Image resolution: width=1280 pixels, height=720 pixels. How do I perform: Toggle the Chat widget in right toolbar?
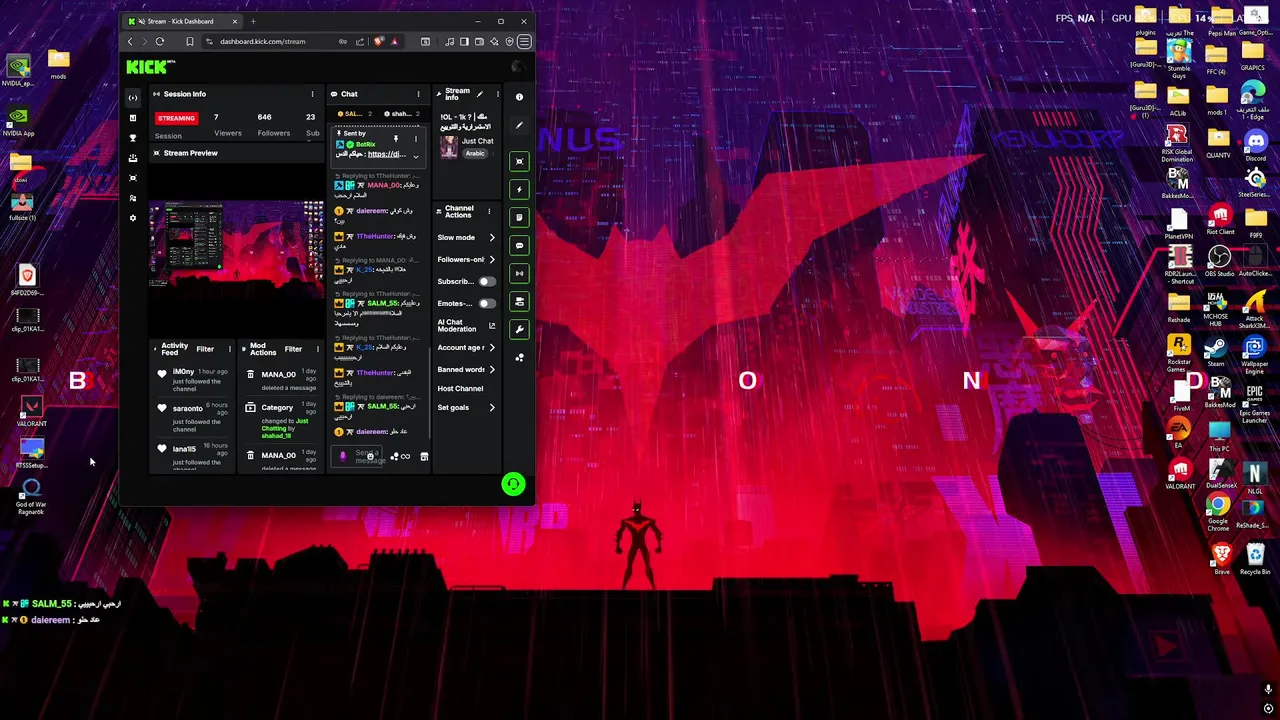(519, 245)
